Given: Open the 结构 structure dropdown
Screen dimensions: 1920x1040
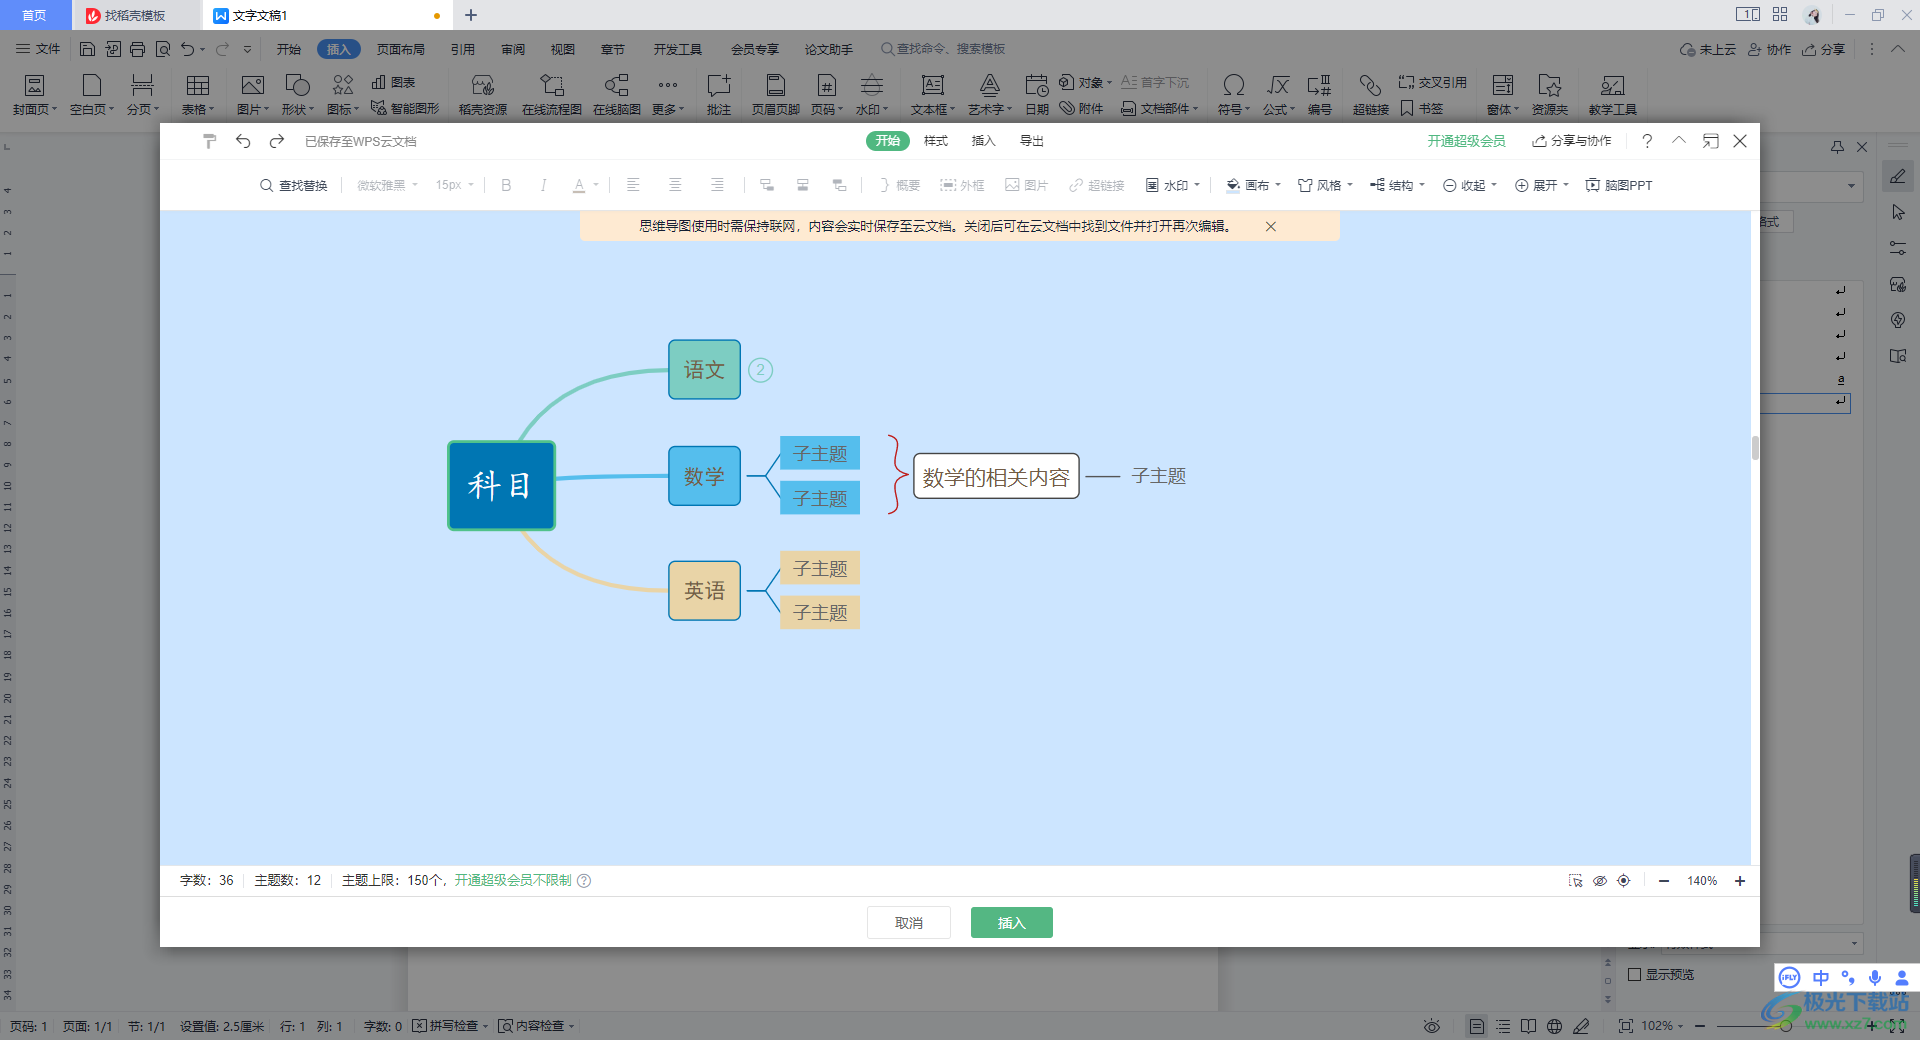Looking at the screenshot, I should point(1397,185).
